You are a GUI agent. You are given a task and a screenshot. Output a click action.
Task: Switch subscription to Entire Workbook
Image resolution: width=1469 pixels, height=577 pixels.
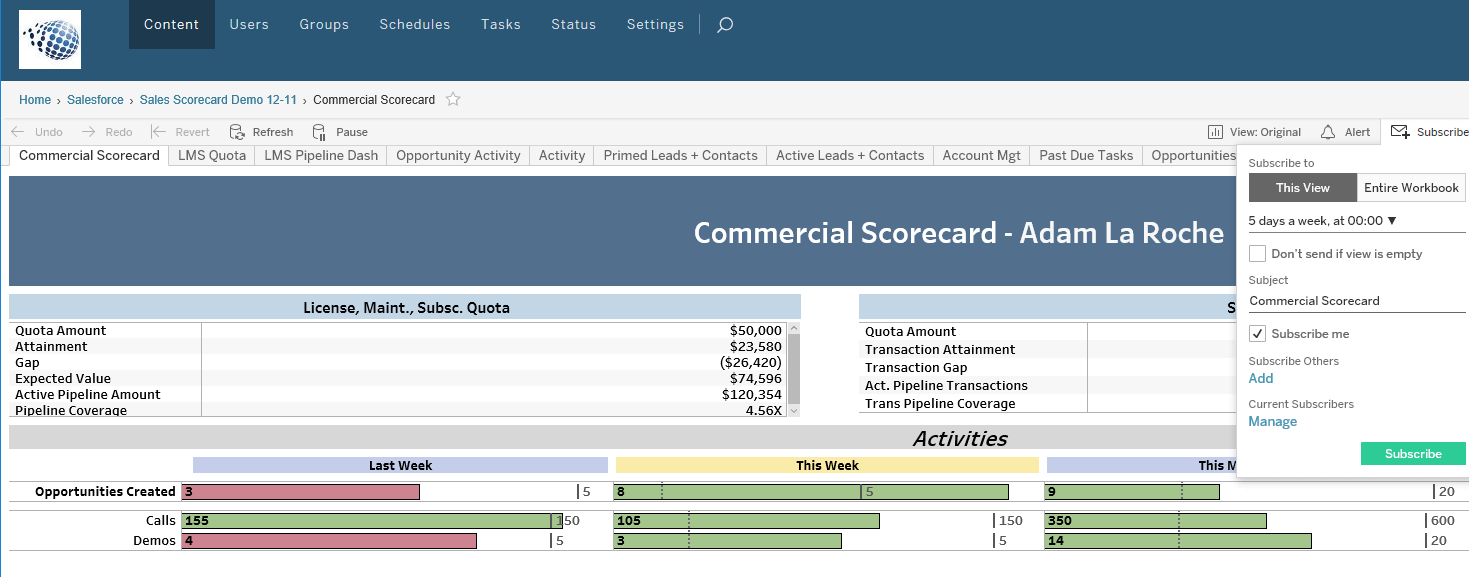click(x=1411, y=187)
